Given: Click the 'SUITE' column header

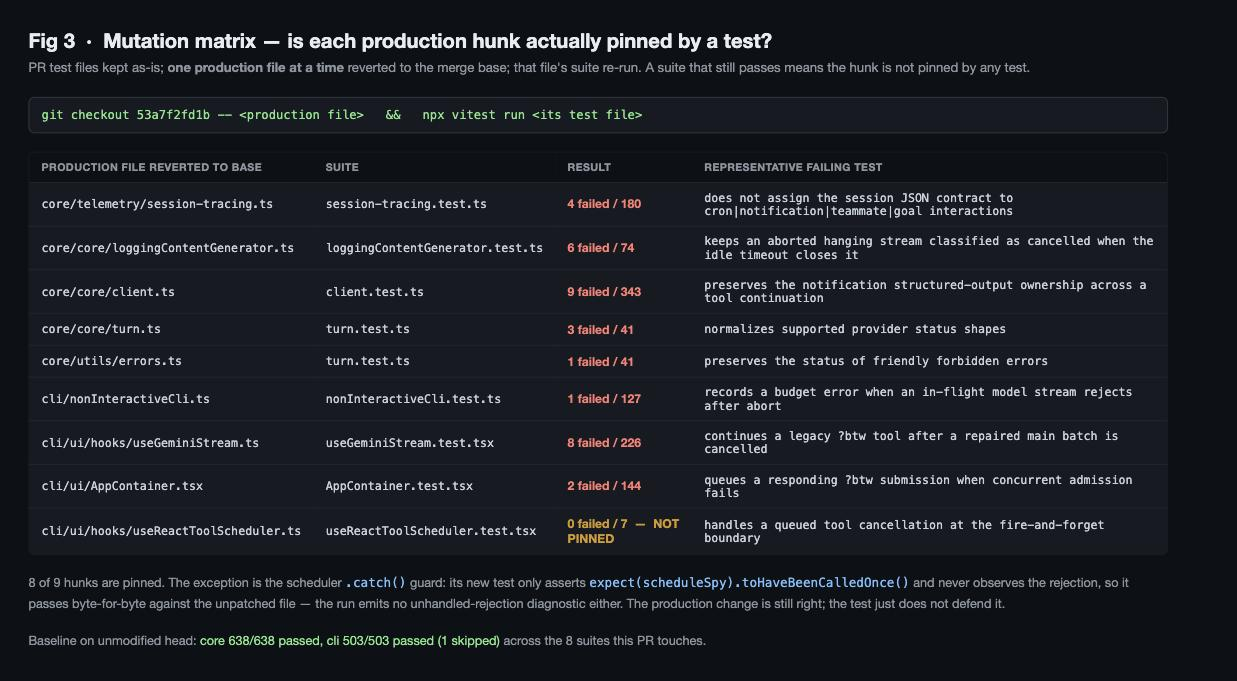Looking at the screenshot, I should (342, 167).
